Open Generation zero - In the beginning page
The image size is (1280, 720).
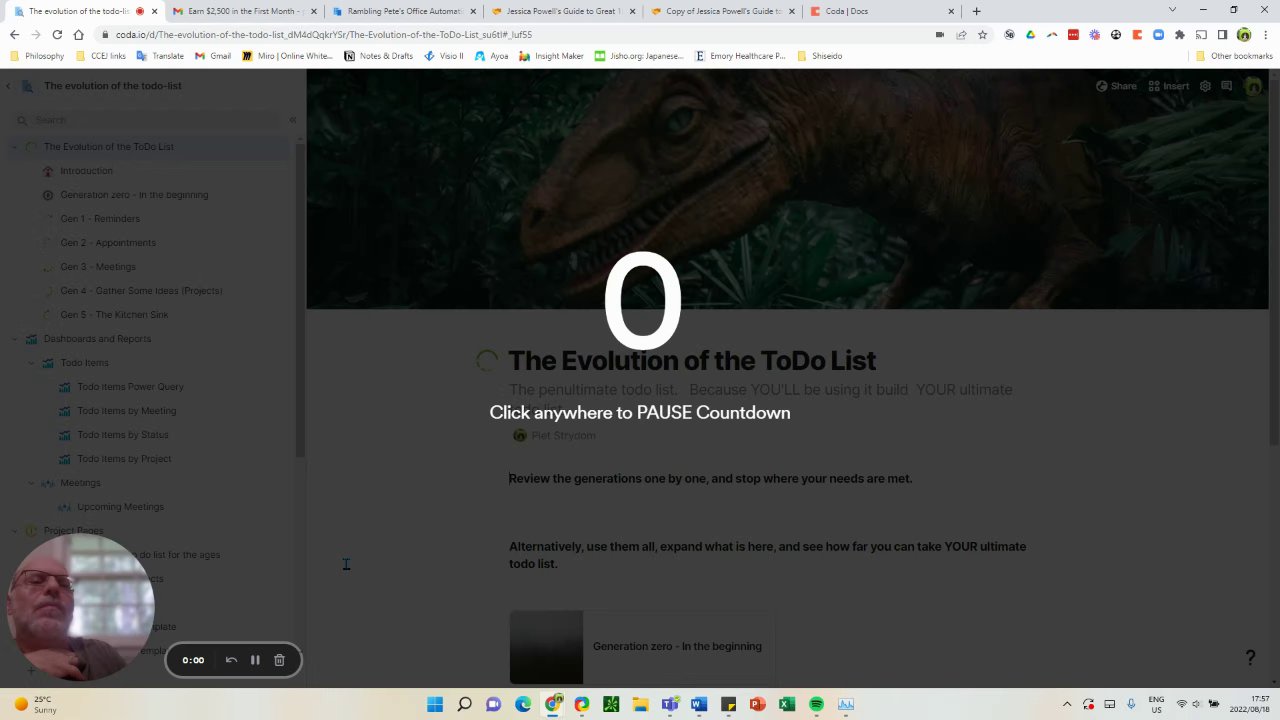coord(134,195)
